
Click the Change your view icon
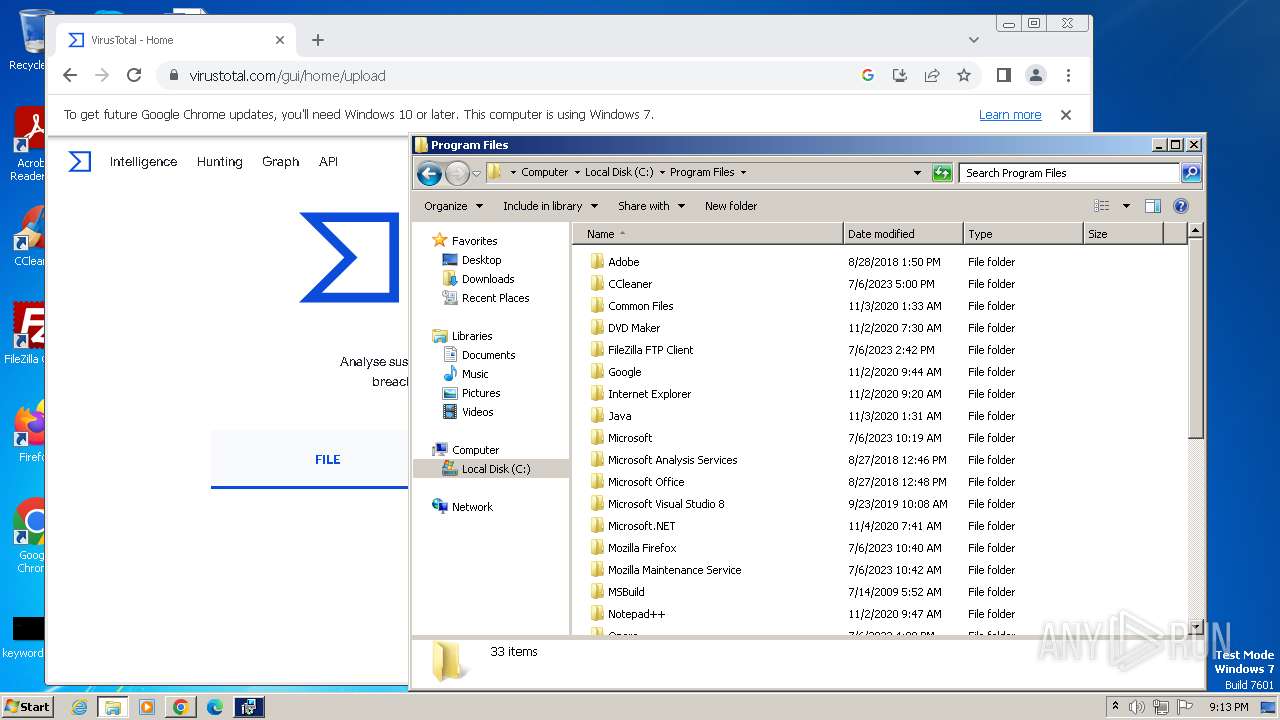click(x=1102, y=206)
